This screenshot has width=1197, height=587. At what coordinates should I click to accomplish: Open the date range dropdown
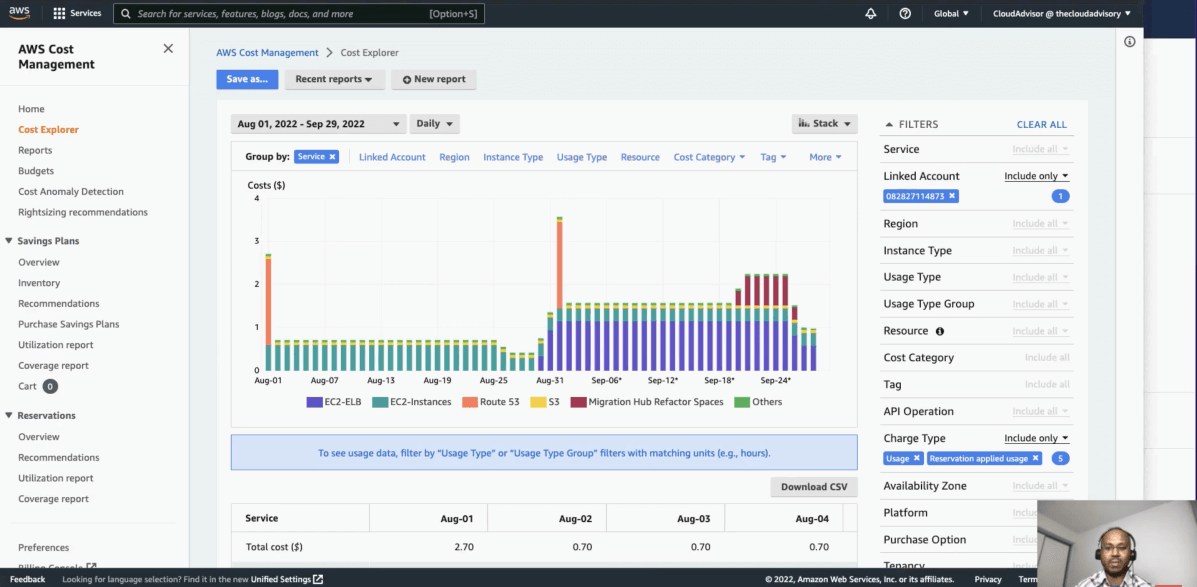317,124
